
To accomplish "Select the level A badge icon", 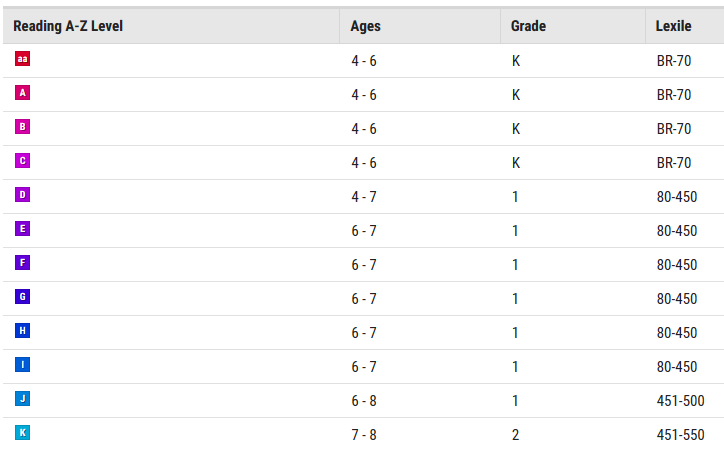I will (x=23, y=93).
